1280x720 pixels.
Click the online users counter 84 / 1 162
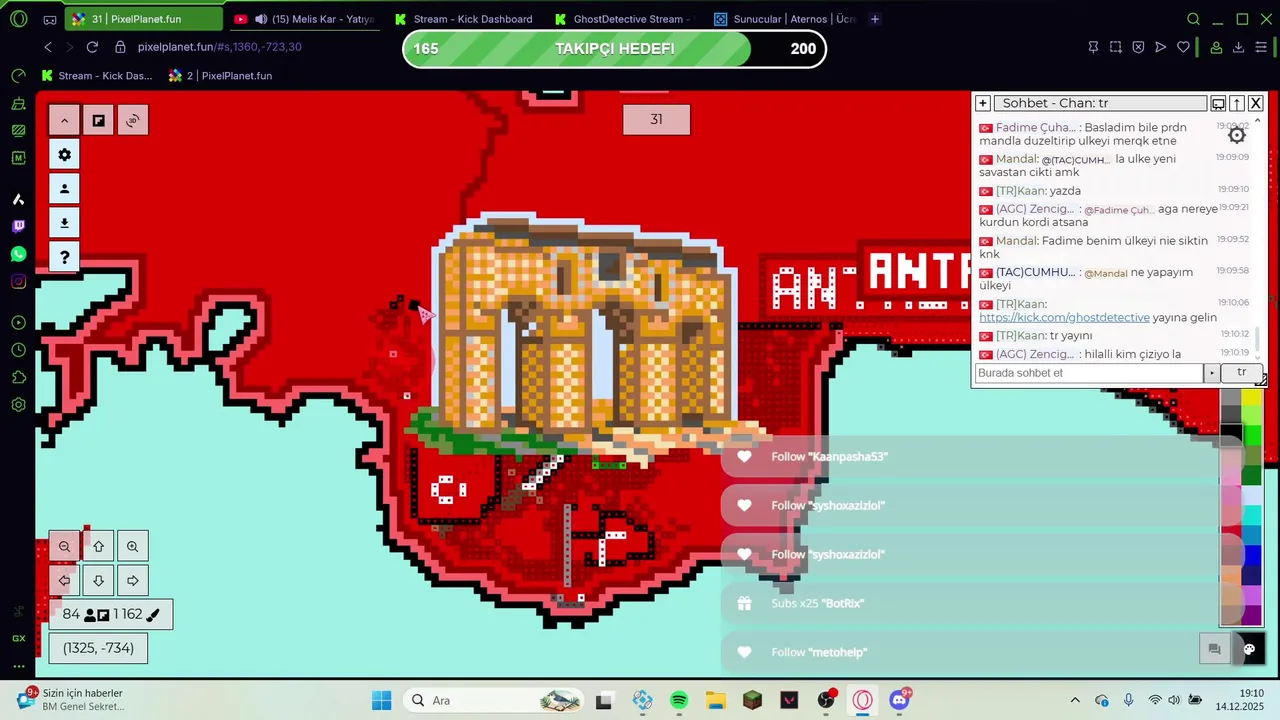click(110, 614)
